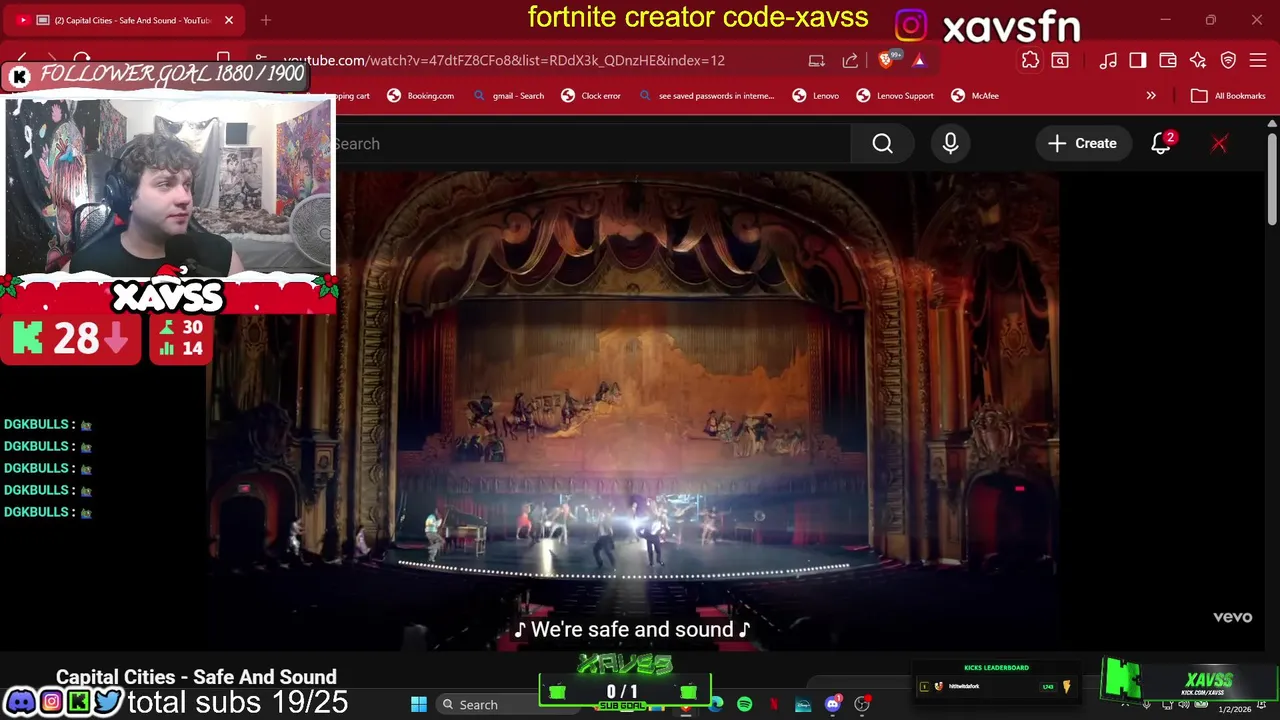Image resolution: width=1280 pixels, height=720 pixels.
Task: Open Disney+ from the taskbar
Action: click(803, 705)
